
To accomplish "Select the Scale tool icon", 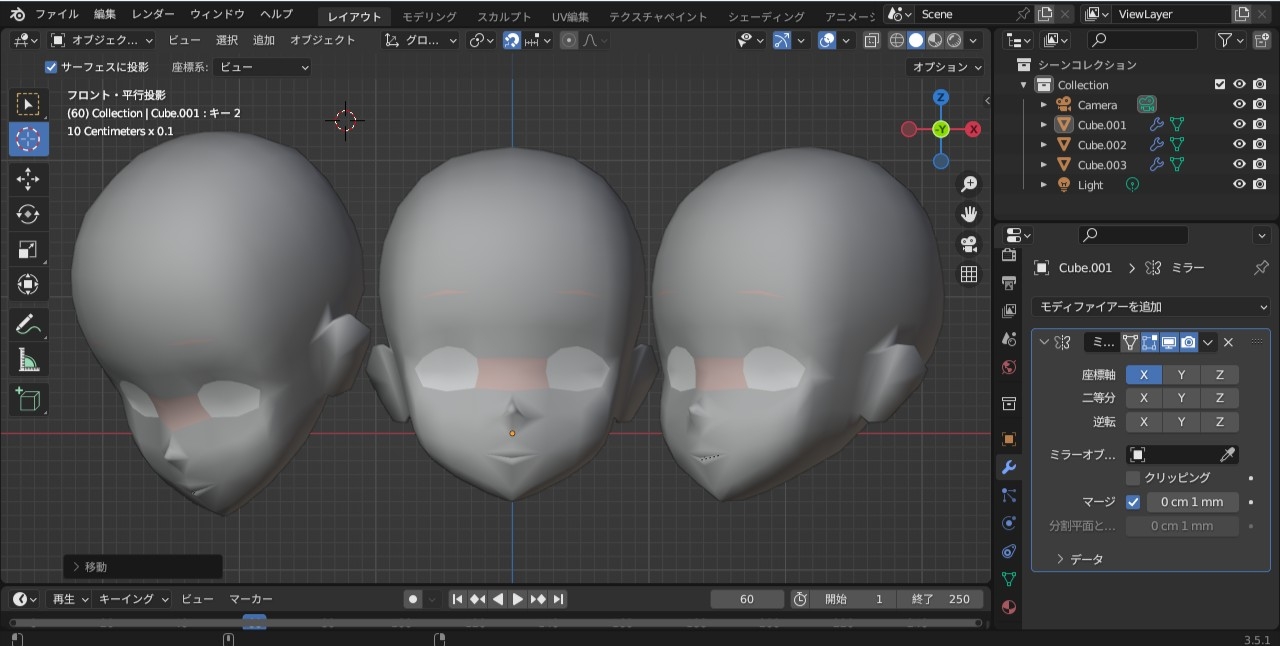I will [28, 250].
